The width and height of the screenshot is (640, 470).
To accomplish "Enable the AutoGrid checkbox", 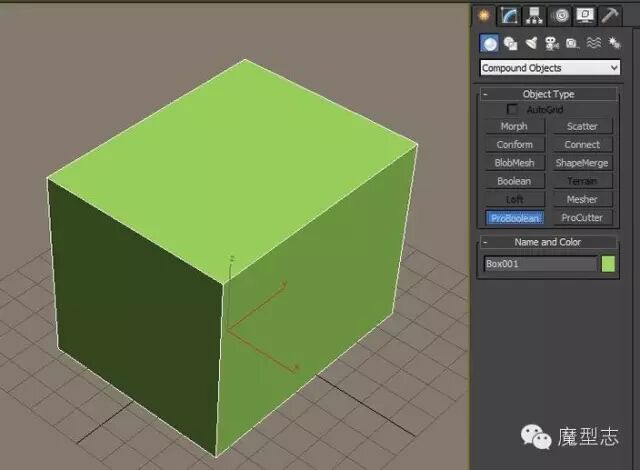I will (x=512, y=109).
